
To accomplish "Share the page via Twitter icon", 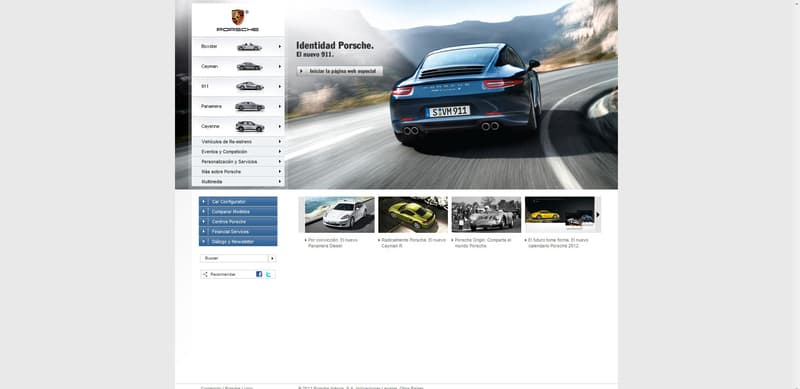I will click(268, 274).
